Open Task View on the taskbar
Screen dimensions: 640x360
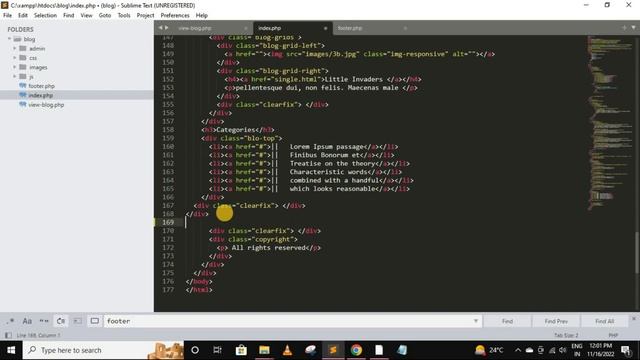coord(217,350)
